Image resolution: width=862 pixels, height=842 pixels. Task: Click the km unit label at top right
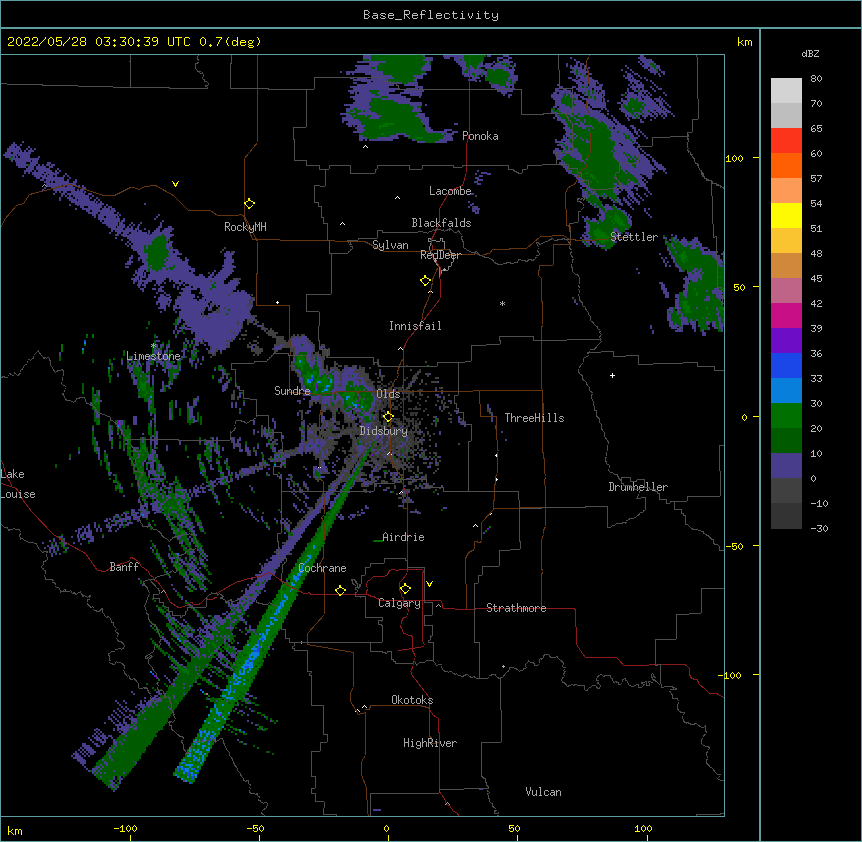744,42
